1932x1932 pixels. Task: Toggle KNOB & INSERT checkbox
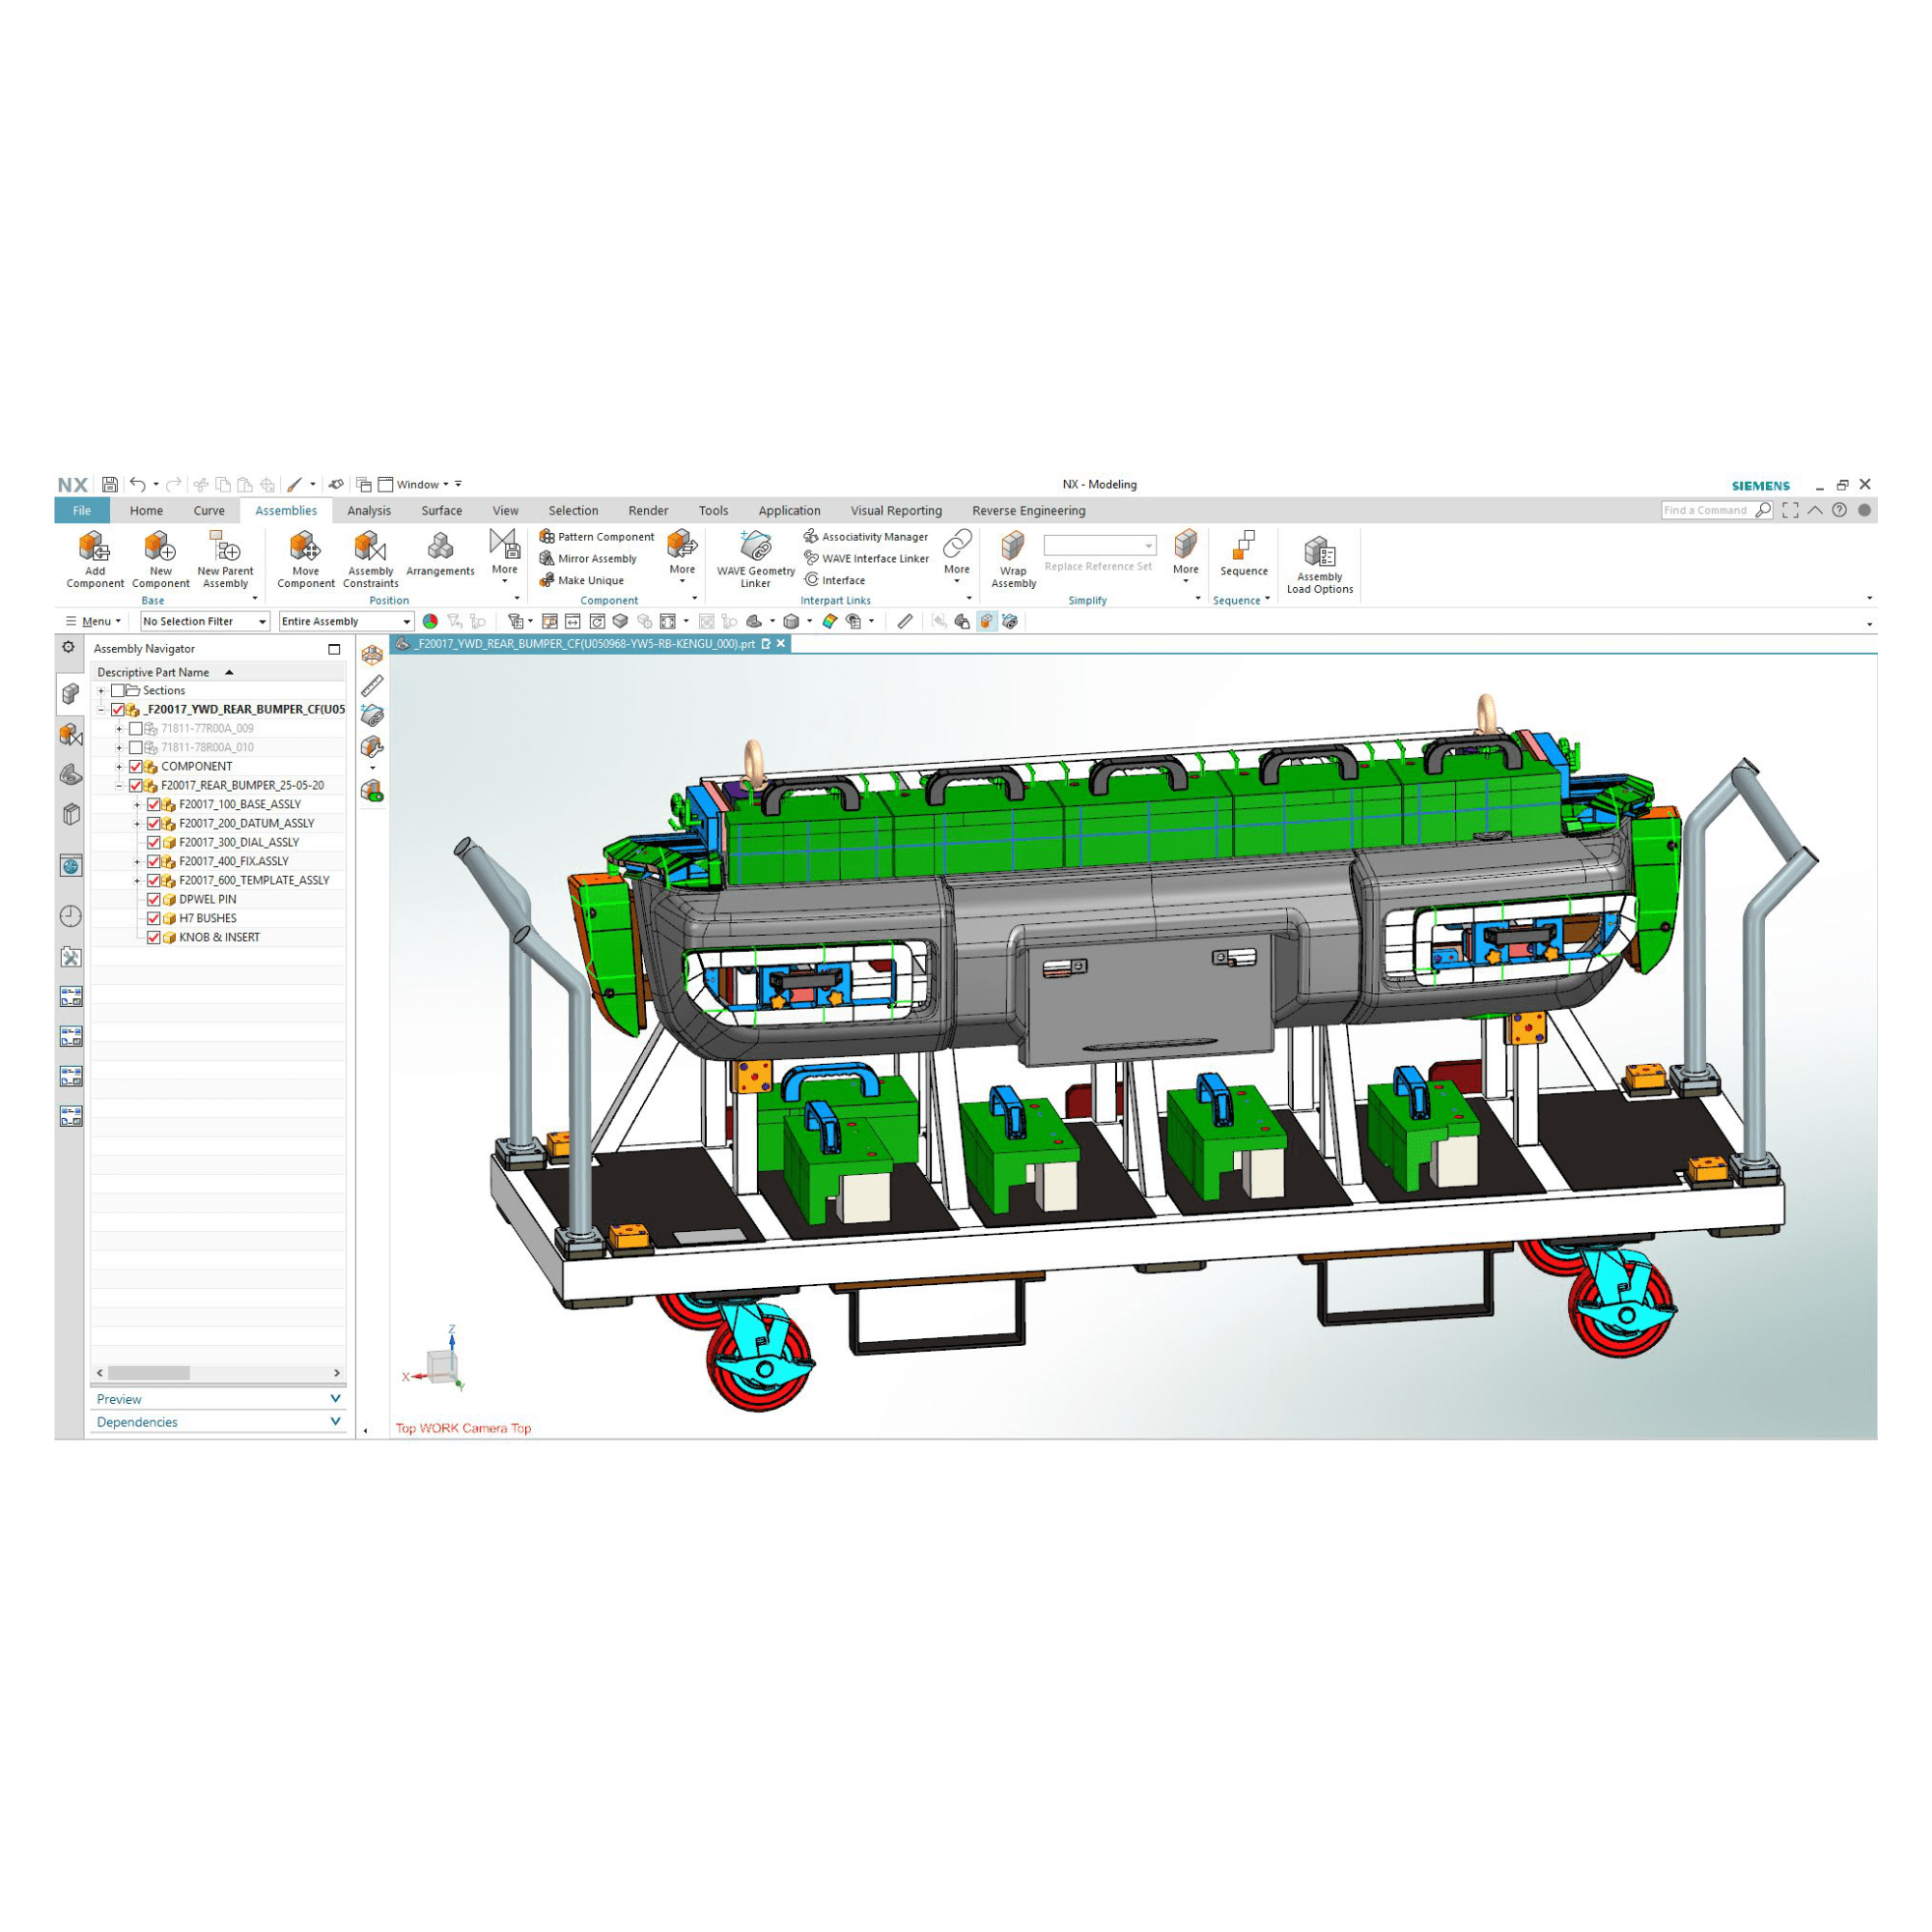click(154, 937)
